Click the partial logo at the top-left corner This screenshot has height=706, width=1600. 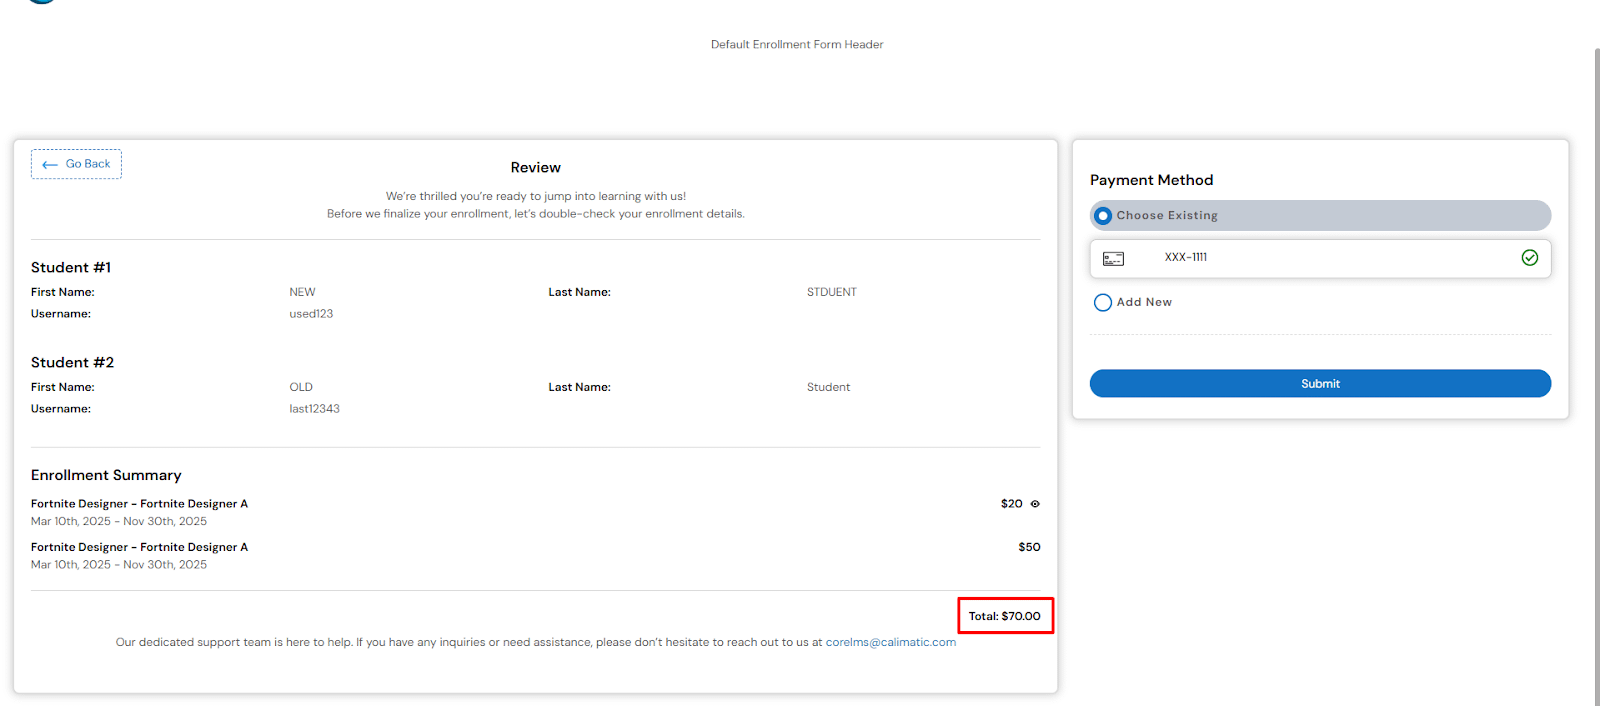coord(40,2)
